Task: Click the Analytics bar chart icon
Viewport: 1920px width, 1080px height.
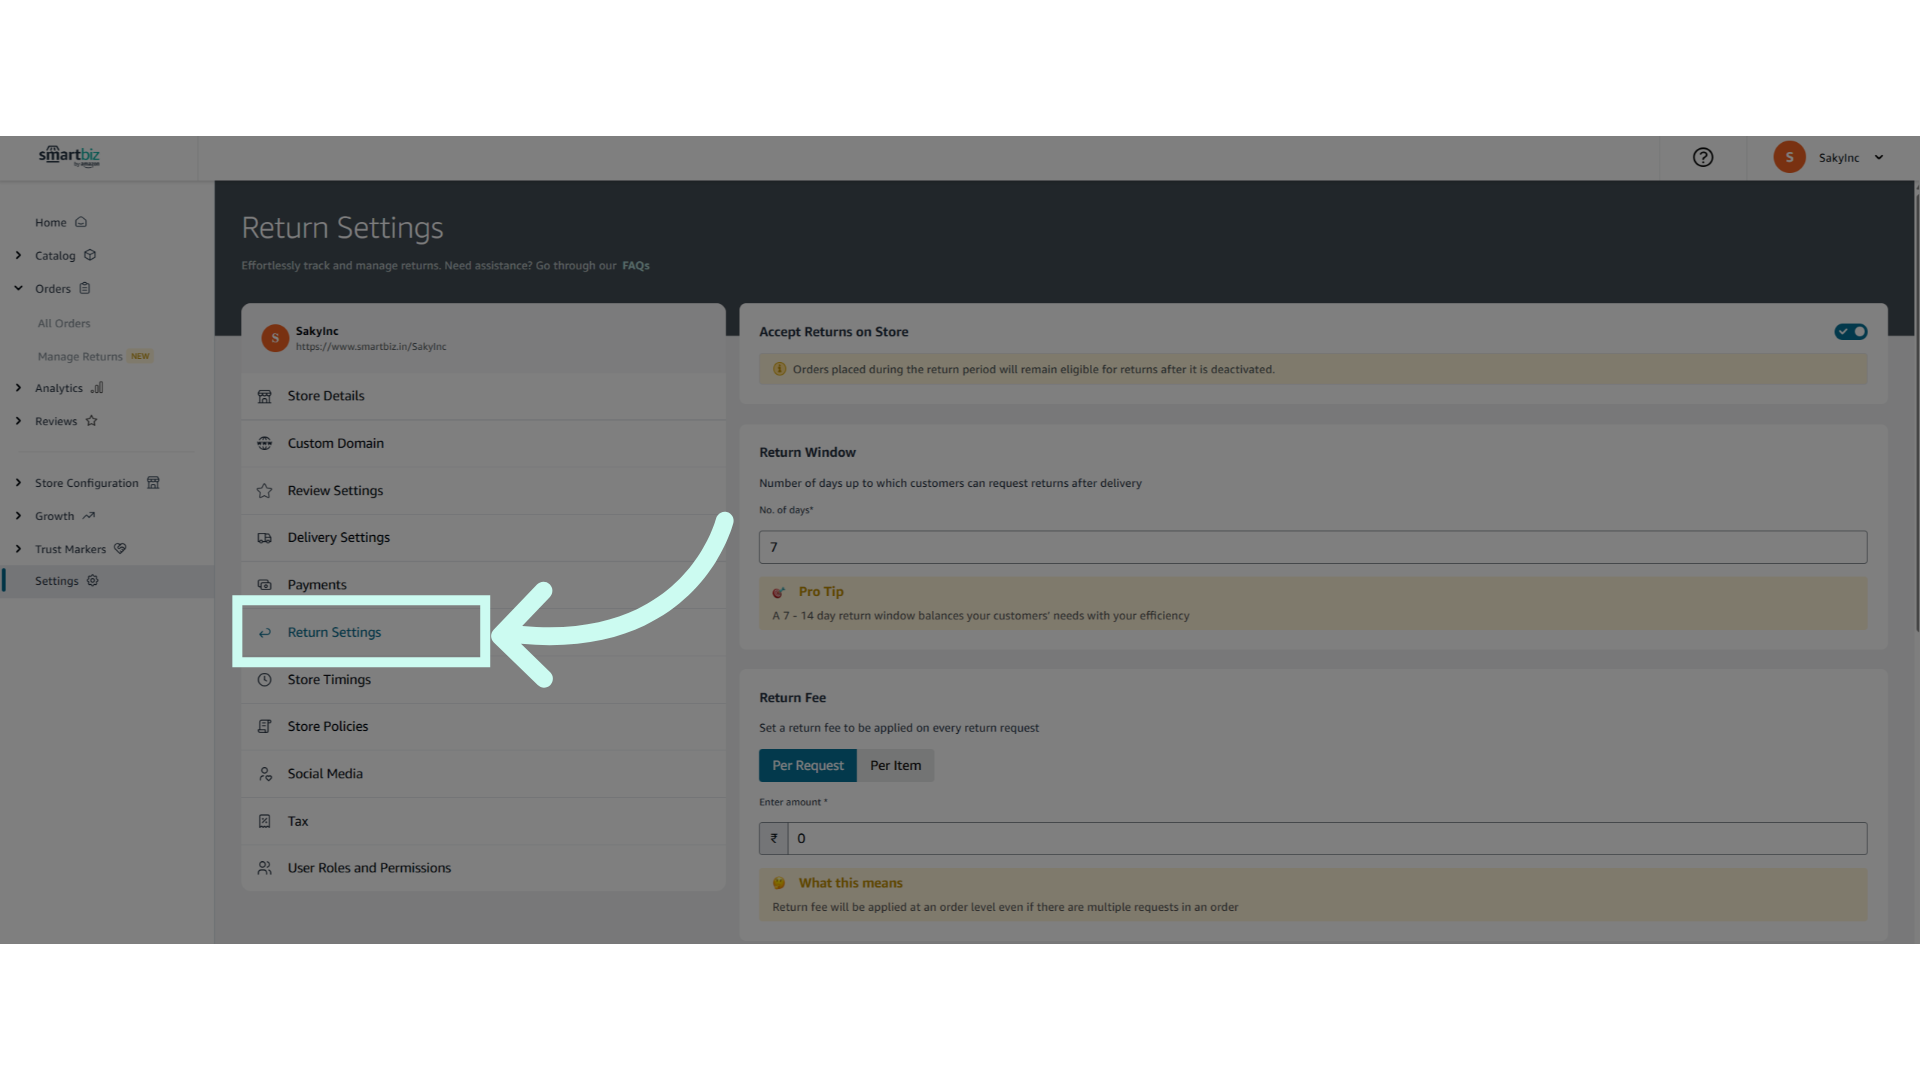Action: [x=97, y=388]
